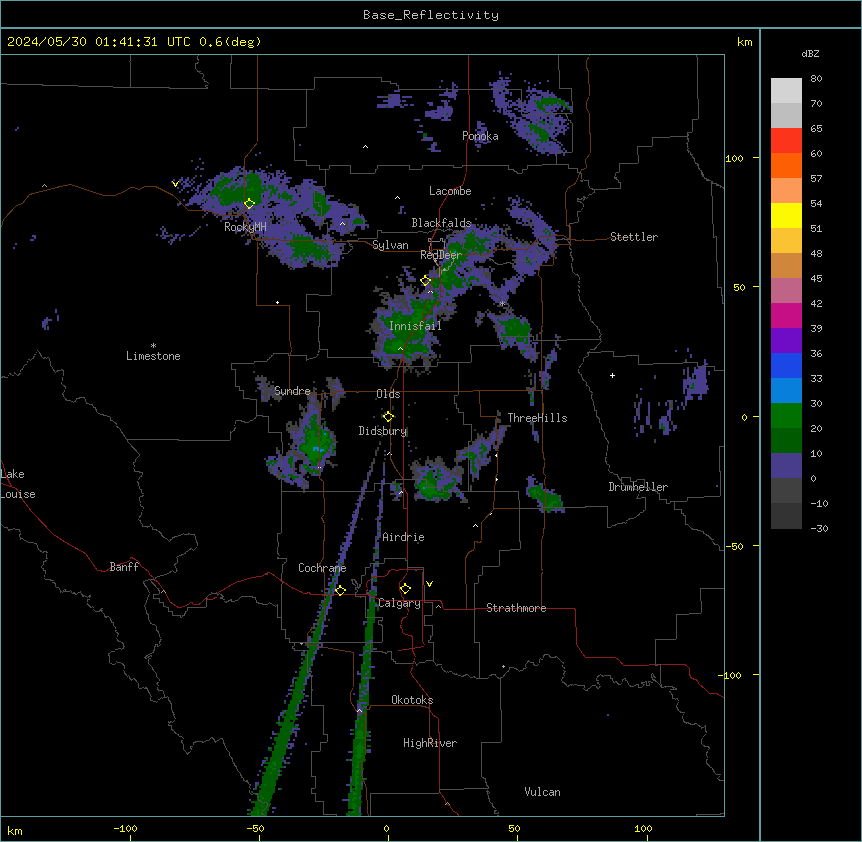Select the Vulcan label
Viewport: 862px width, 842px height.
pos(543,792)
